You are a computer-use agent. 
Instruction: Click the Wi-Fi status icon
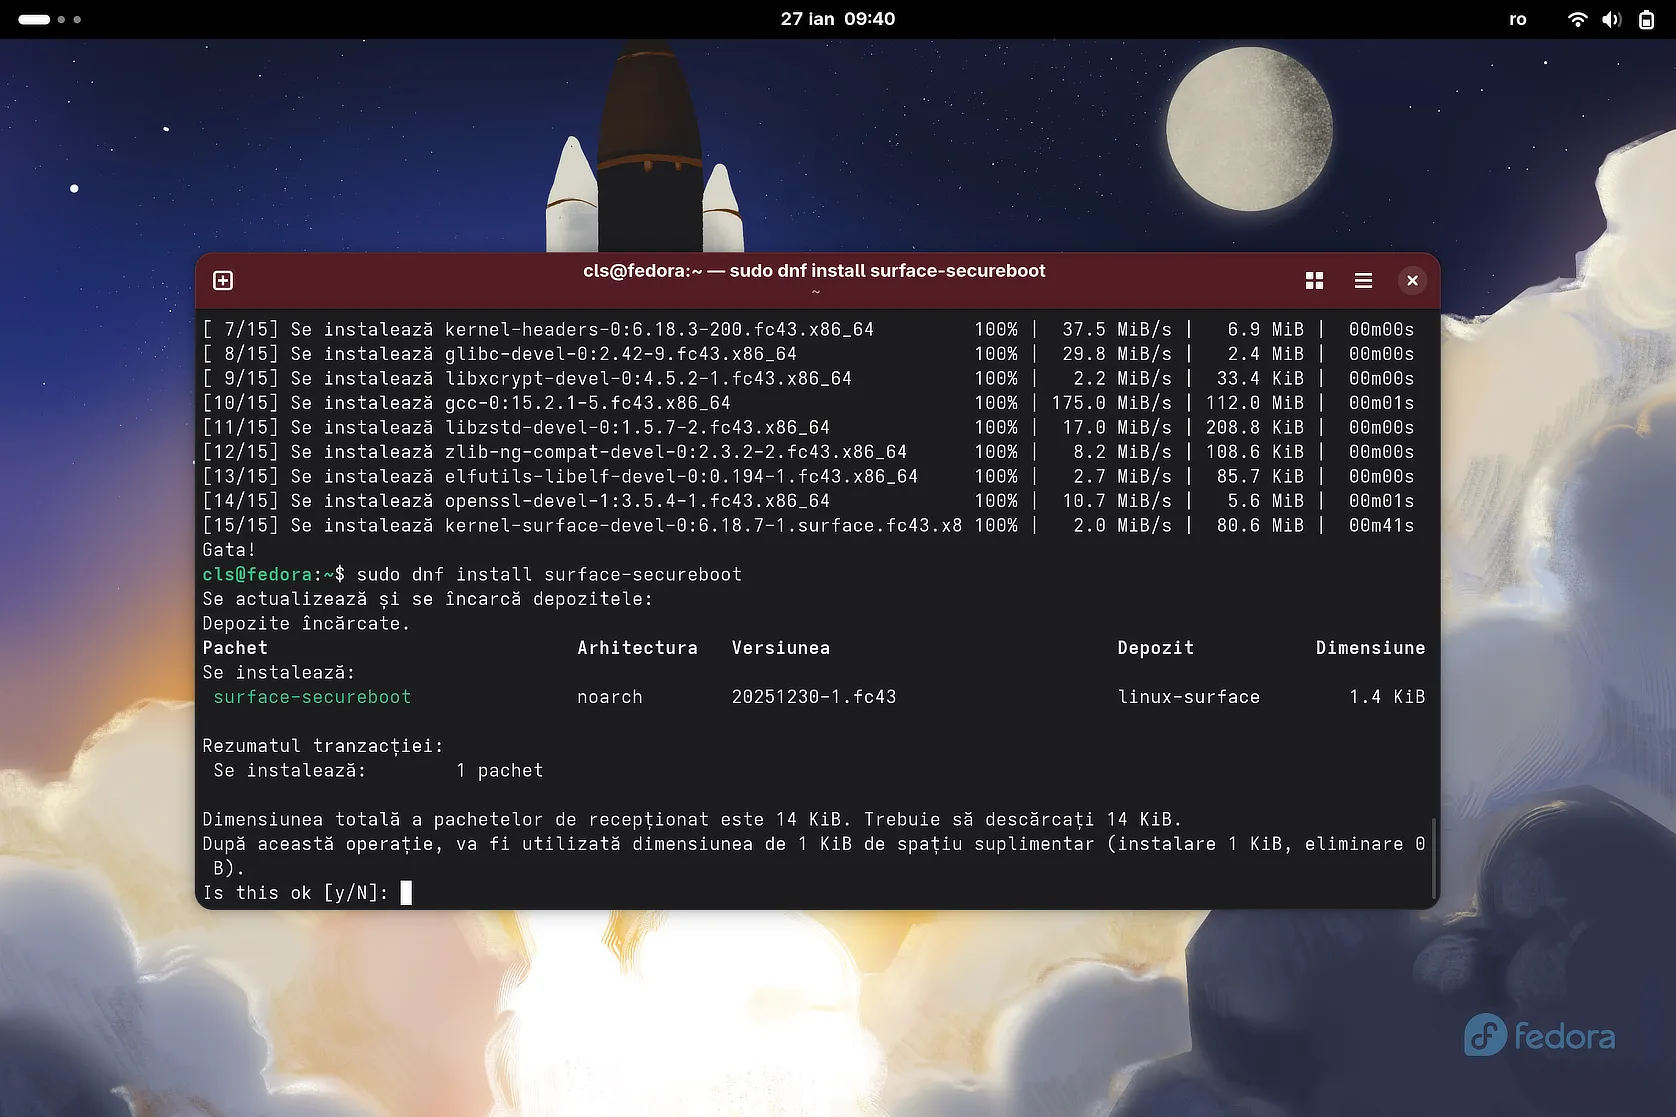click(x=1577, y=19)
